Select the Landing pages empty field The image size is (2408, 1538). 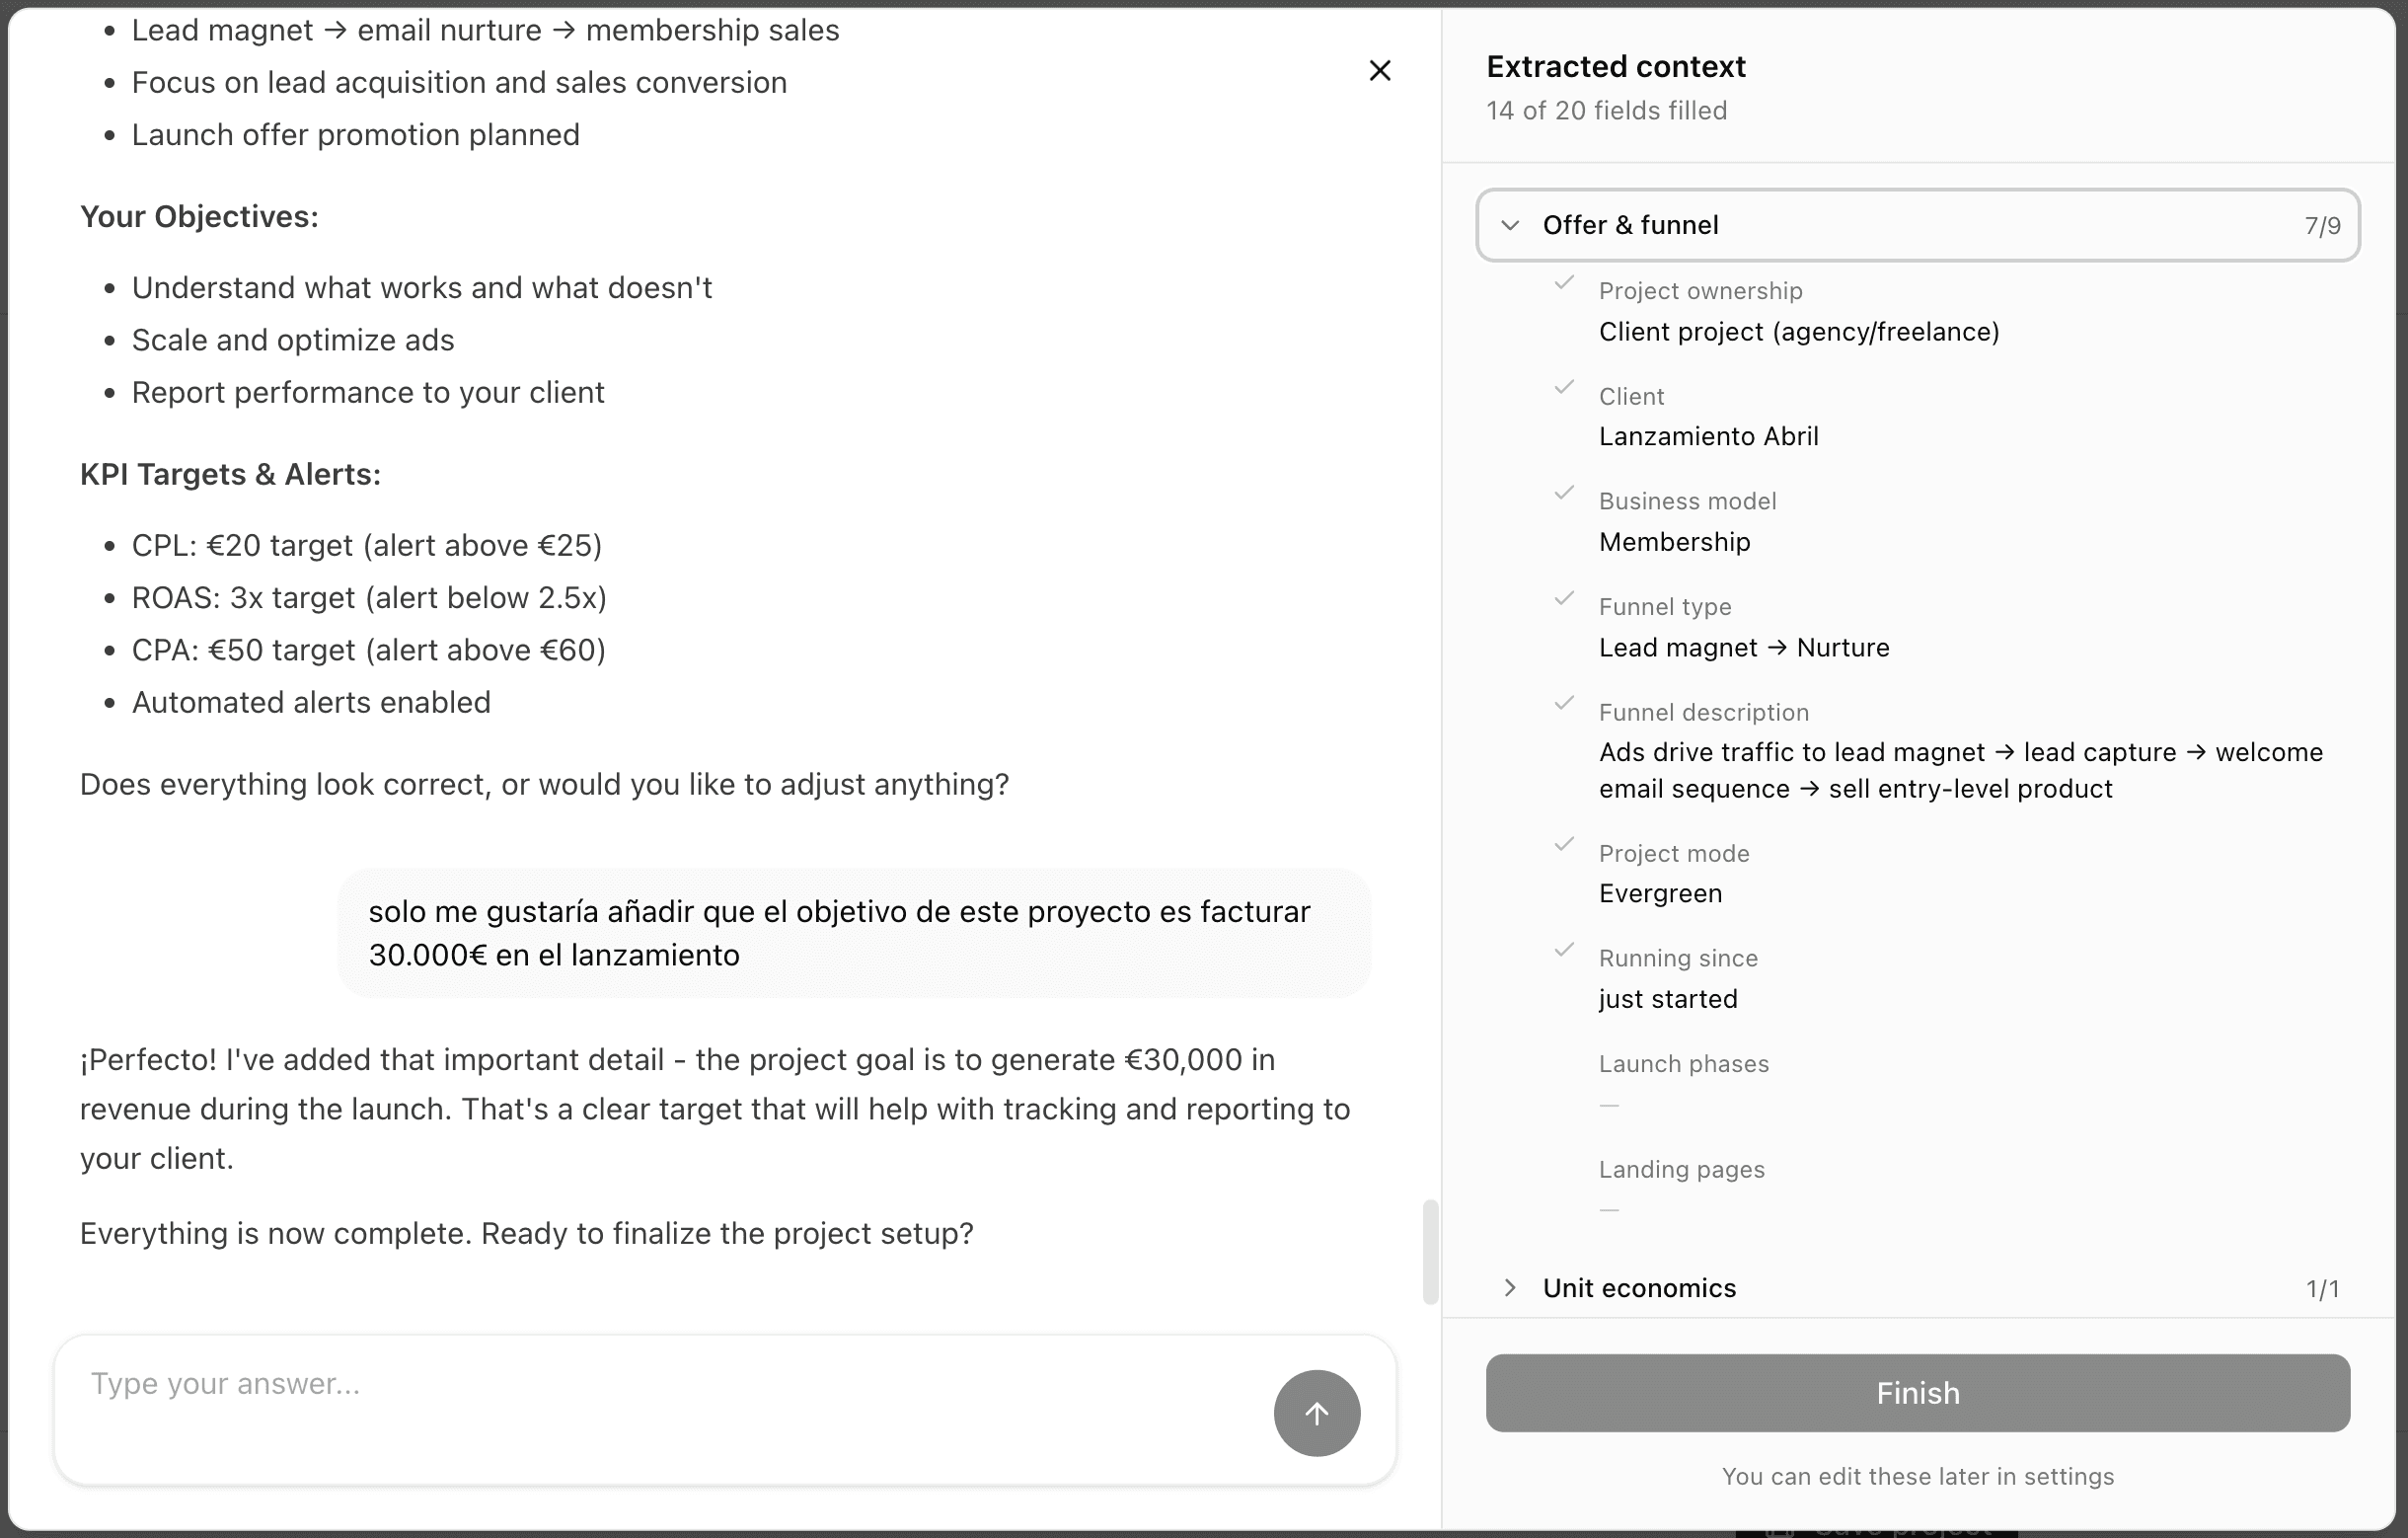tap(1609, 1210)
